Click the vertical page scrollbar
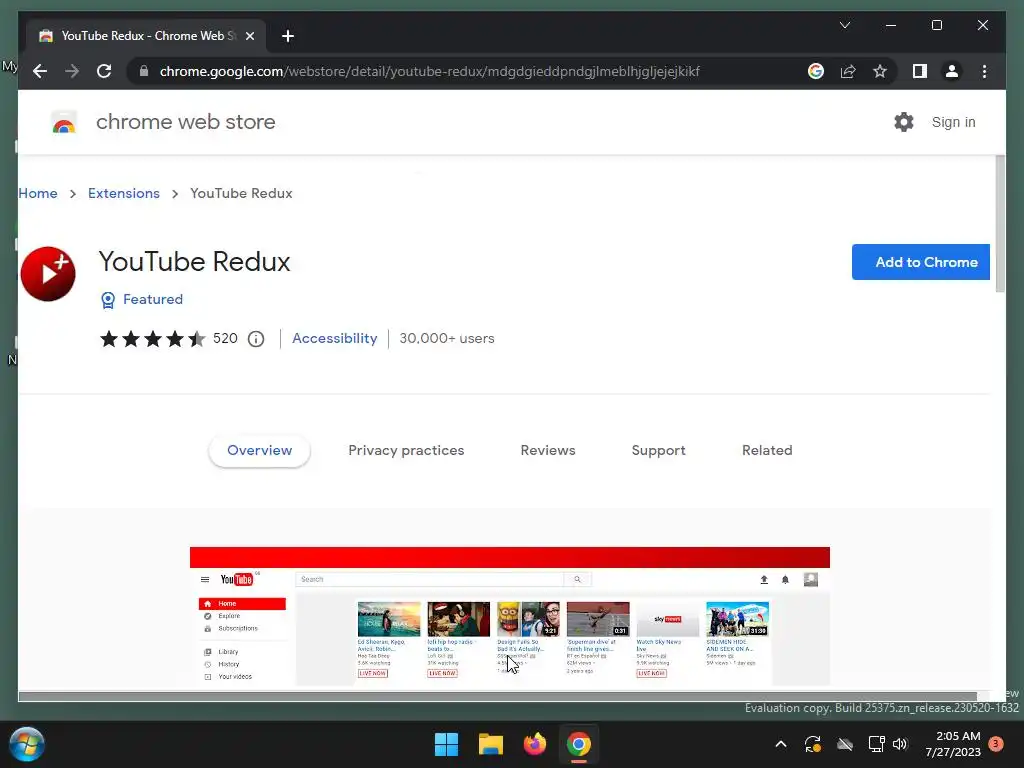Screen dimensions: 1024x768 [1000, 224]
